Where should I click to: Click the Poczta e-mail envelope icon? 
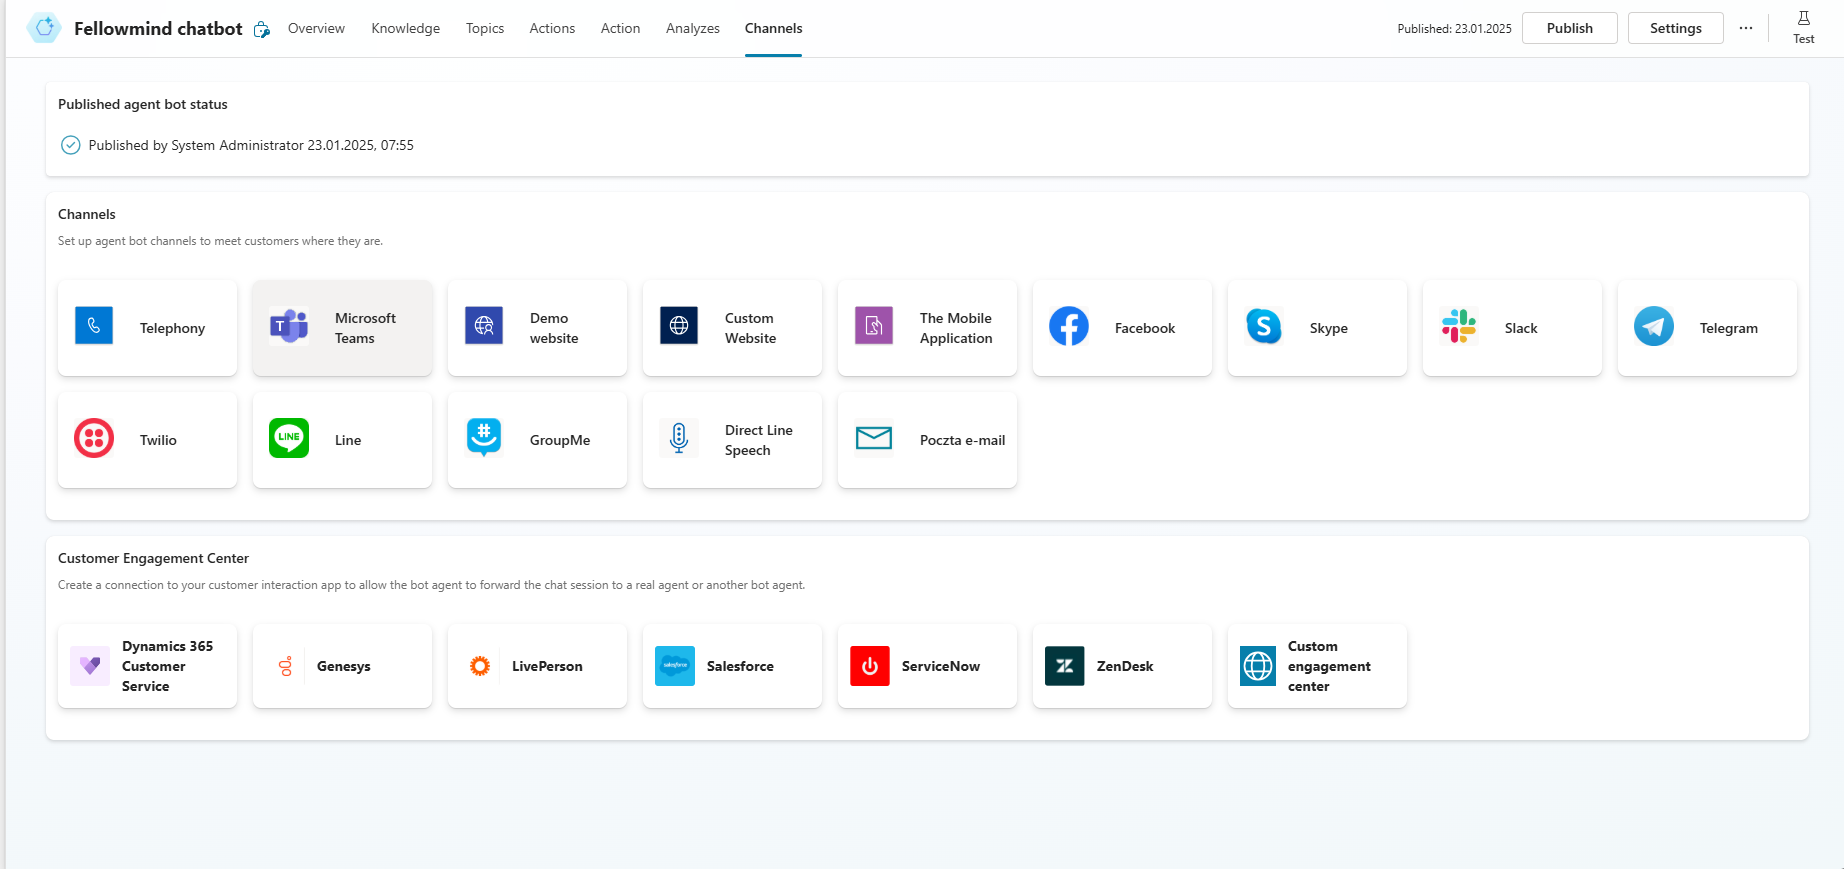coord(874,438)
